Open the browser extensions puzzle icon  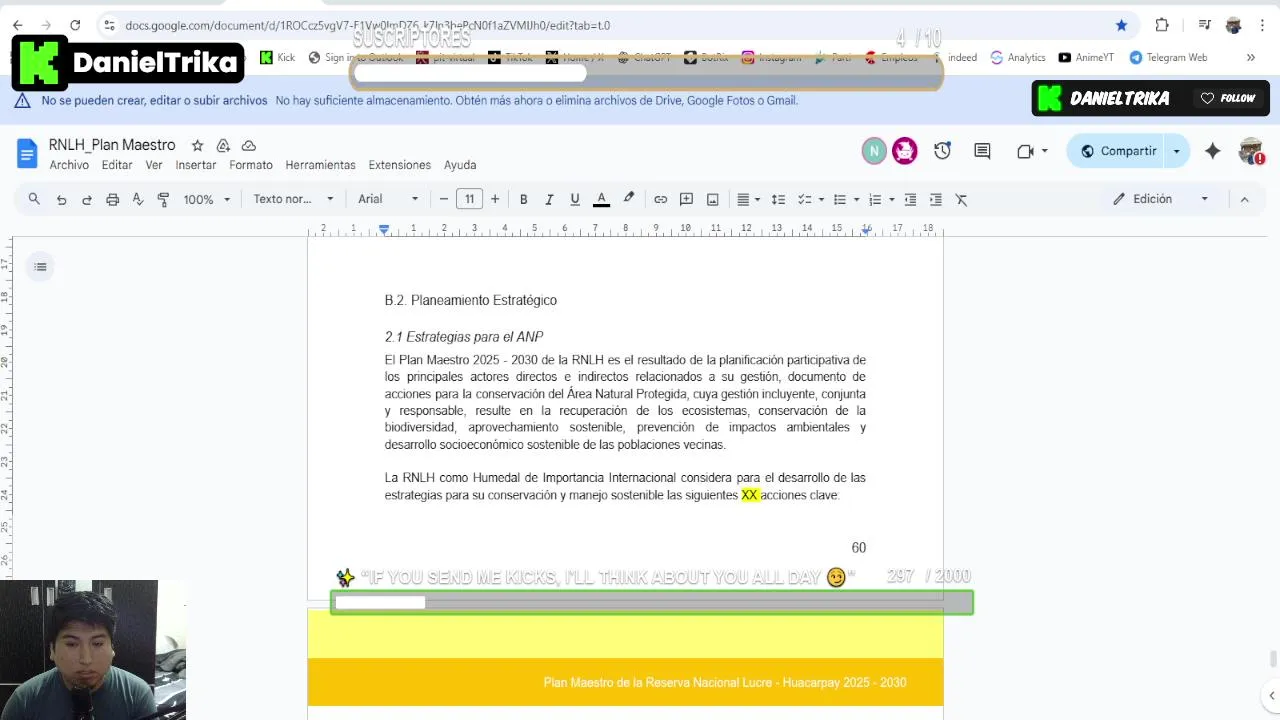point(1162,25)
